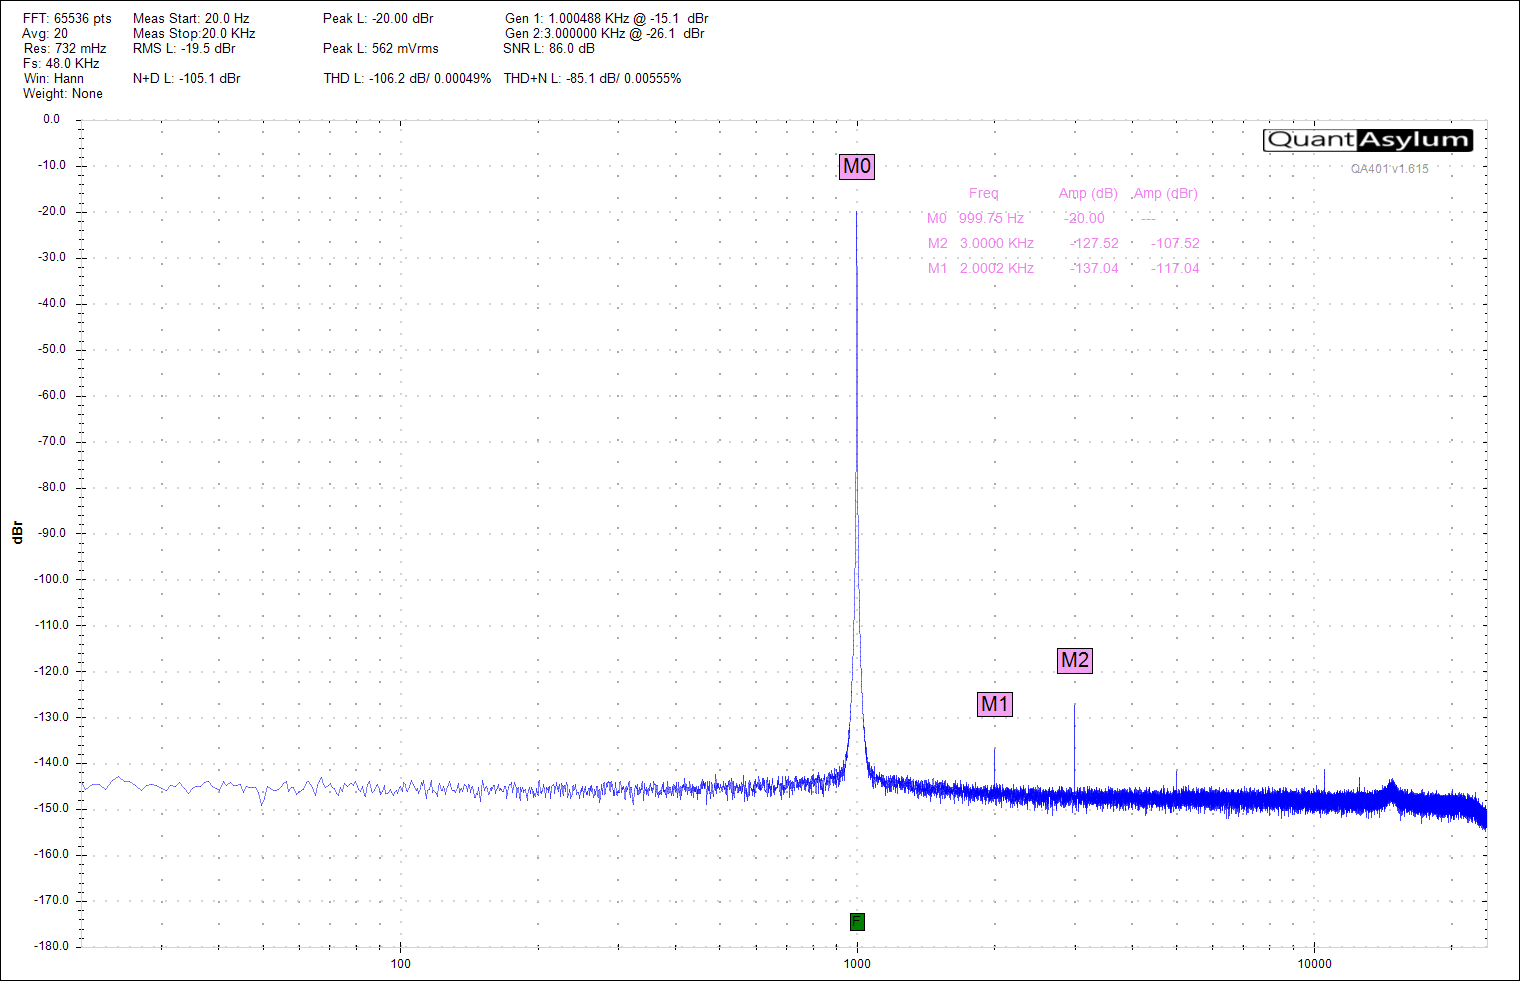Click the Fs: 48.0 KHz readout
The image size is (1520, 981).
pos(61,64)
